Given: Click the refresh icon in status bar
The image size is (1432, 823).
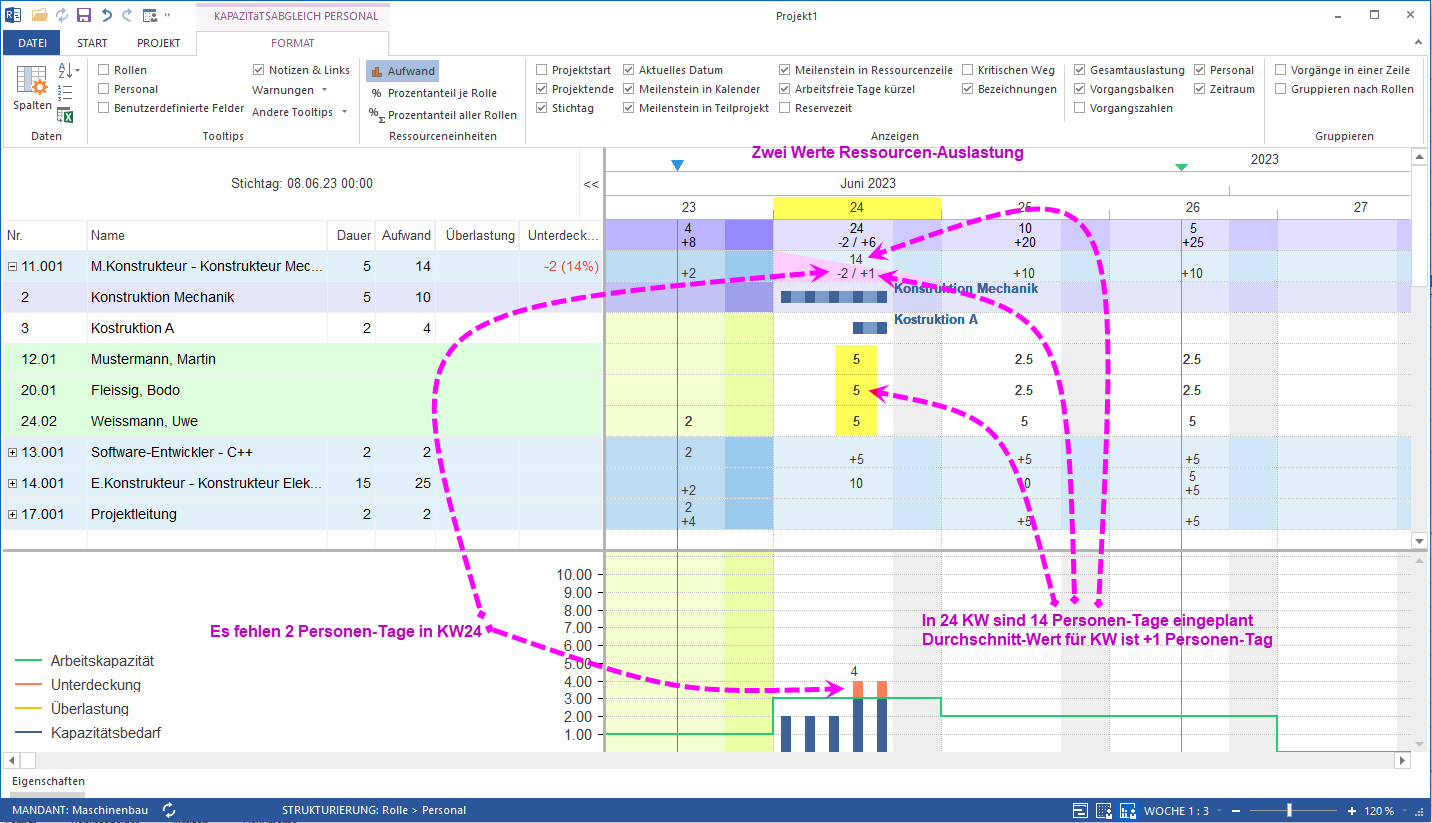Looking at the screenshot, I should click(x=169, y=810).
